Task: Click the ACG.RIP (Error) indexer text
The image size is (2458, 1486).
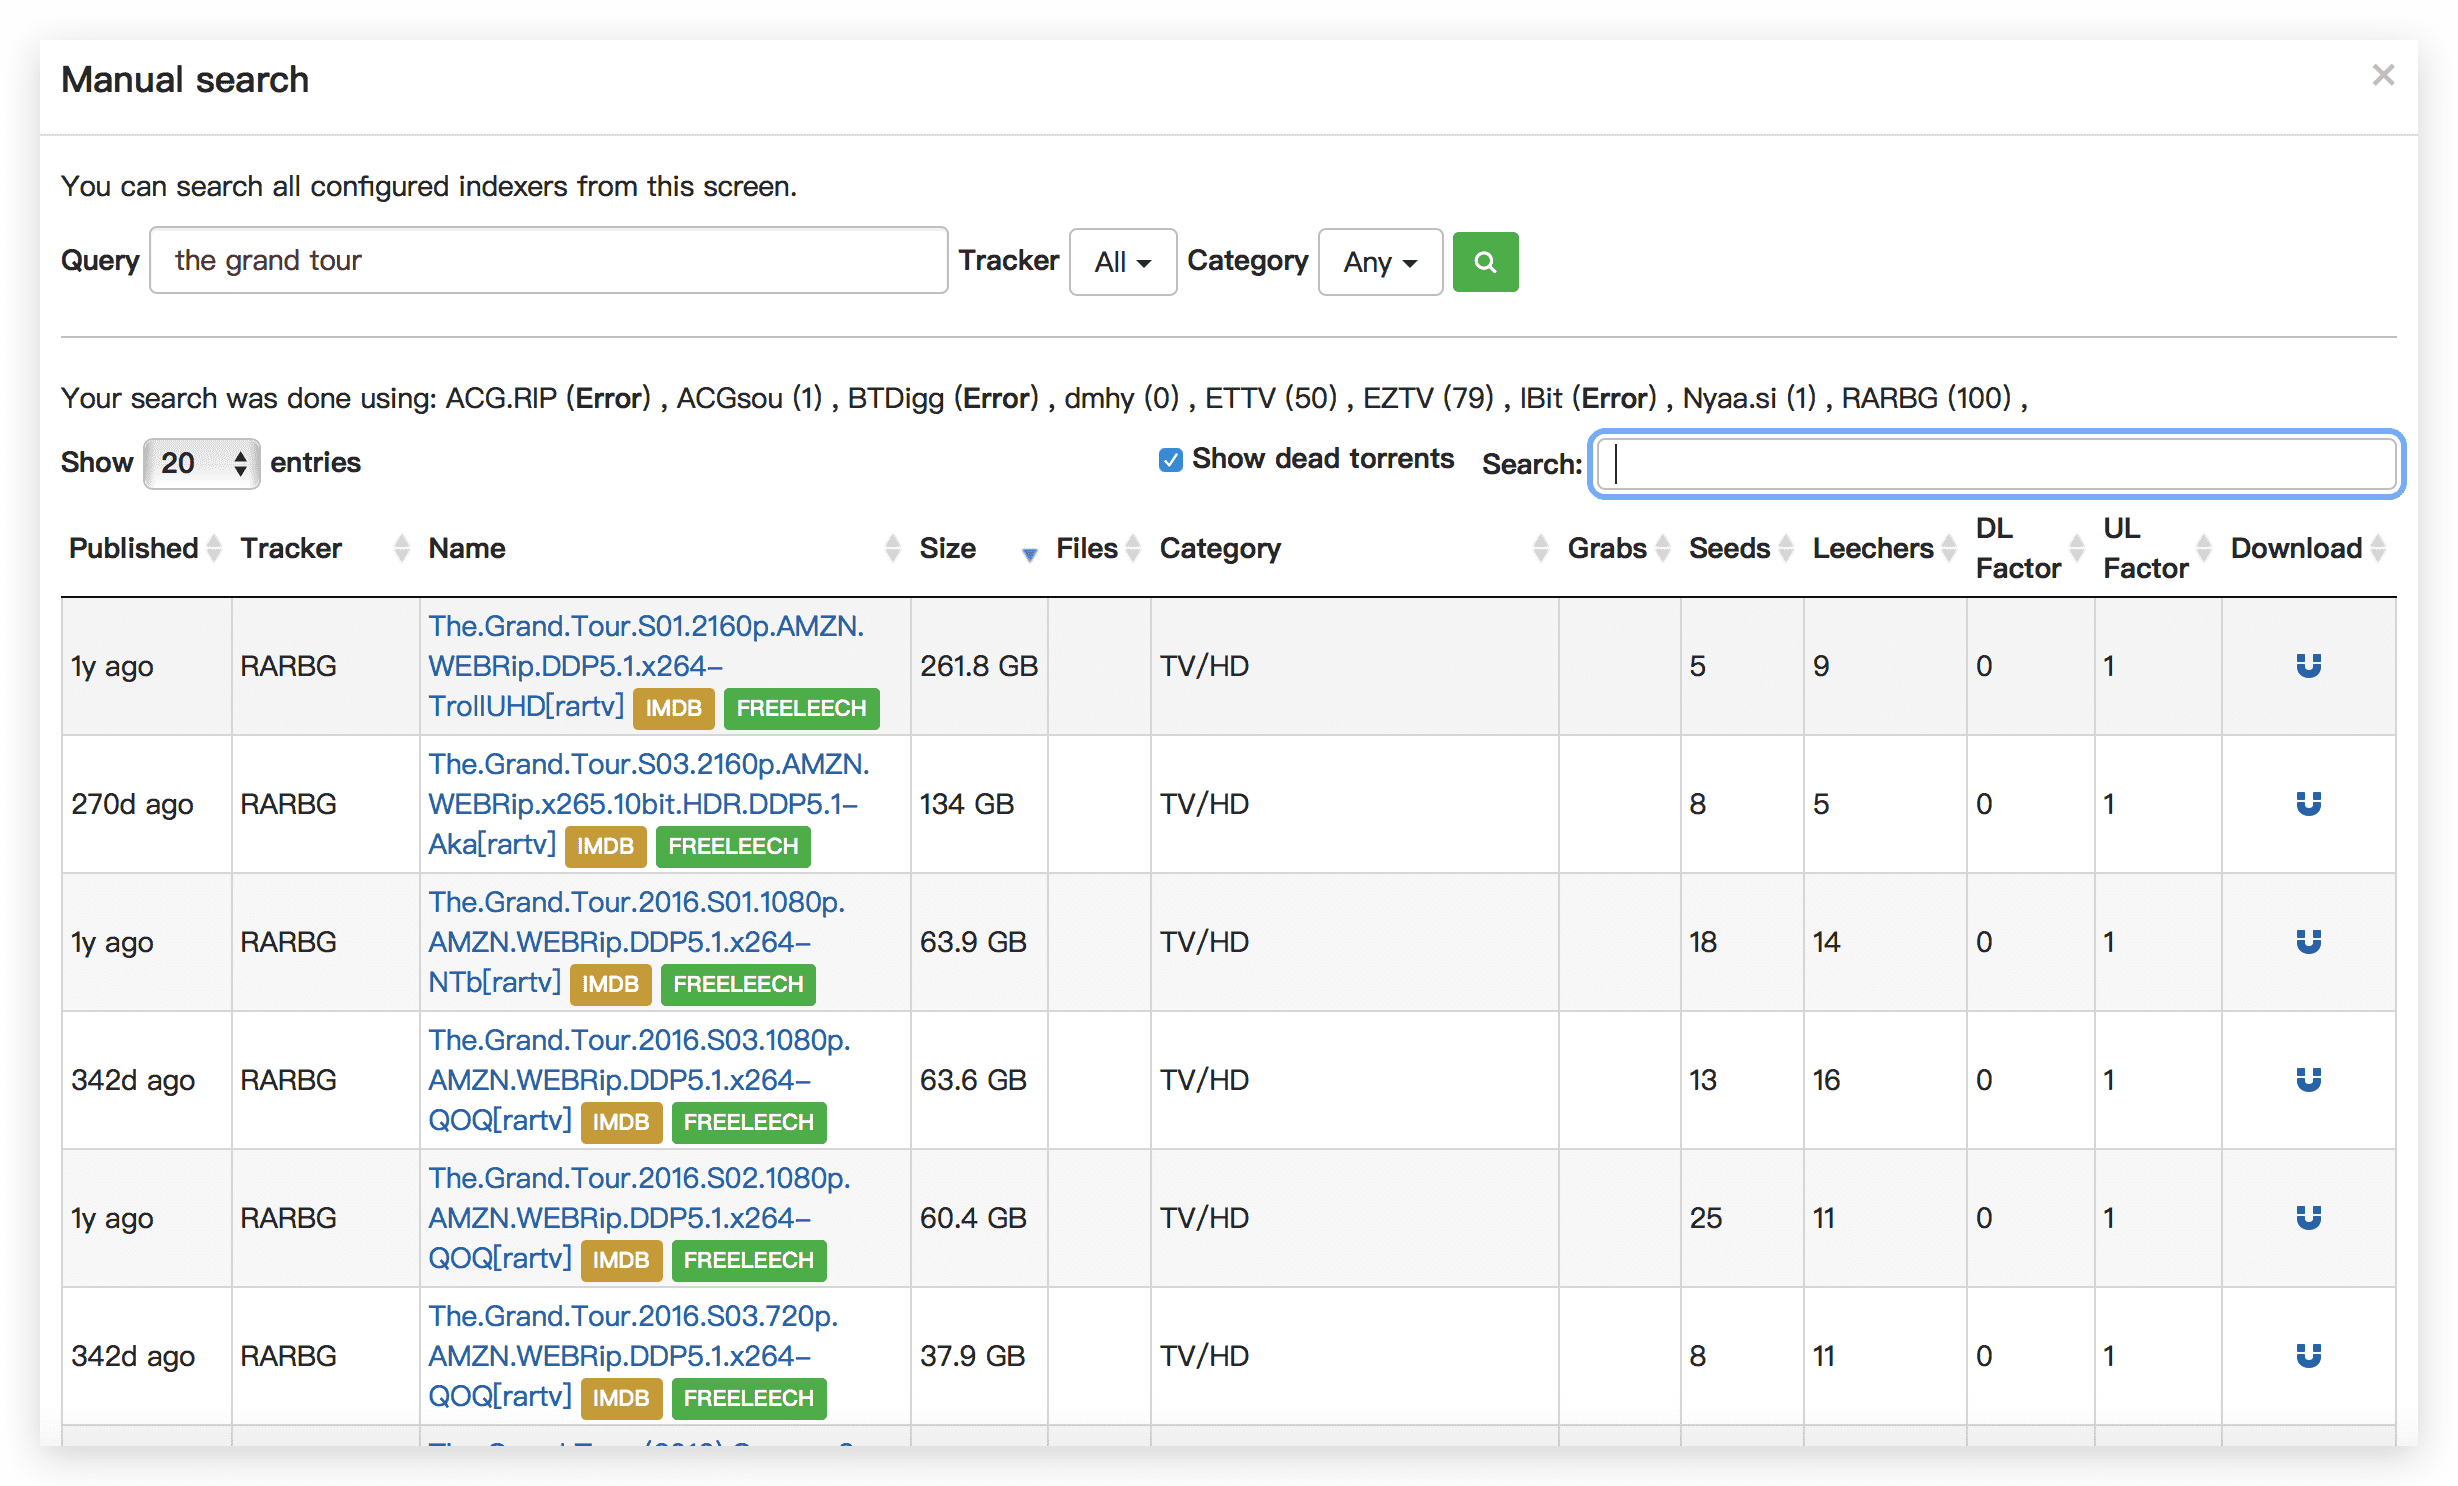Action: (x=548, y=398)
